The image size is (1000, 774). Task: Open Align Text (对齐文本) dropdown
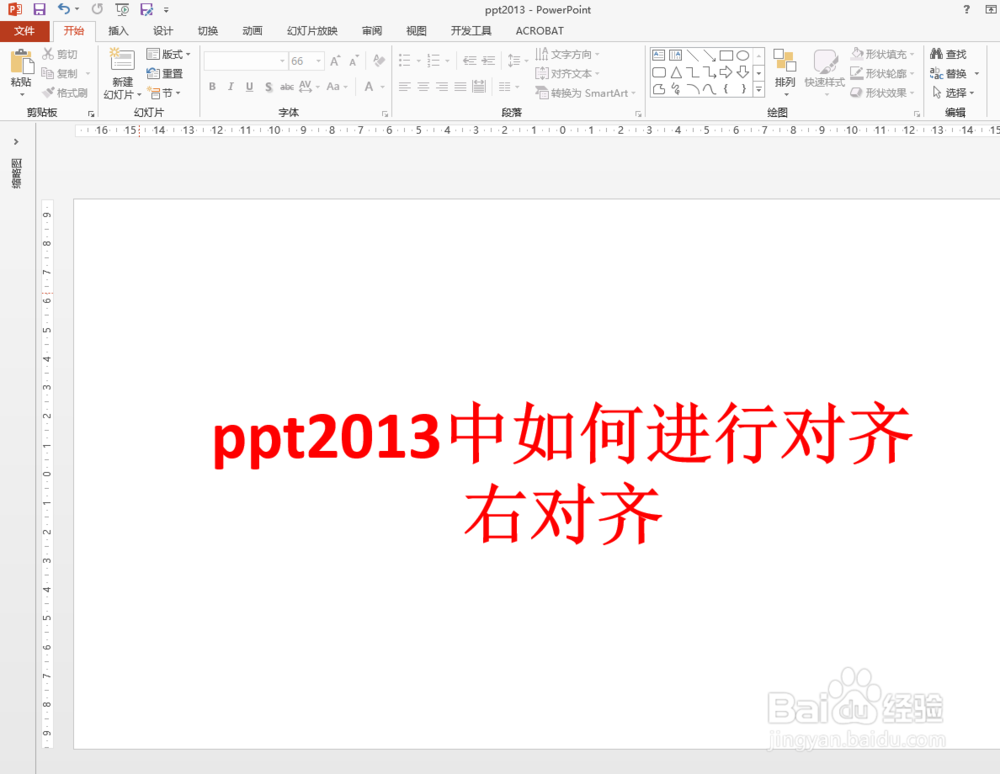tap(568, 73)
